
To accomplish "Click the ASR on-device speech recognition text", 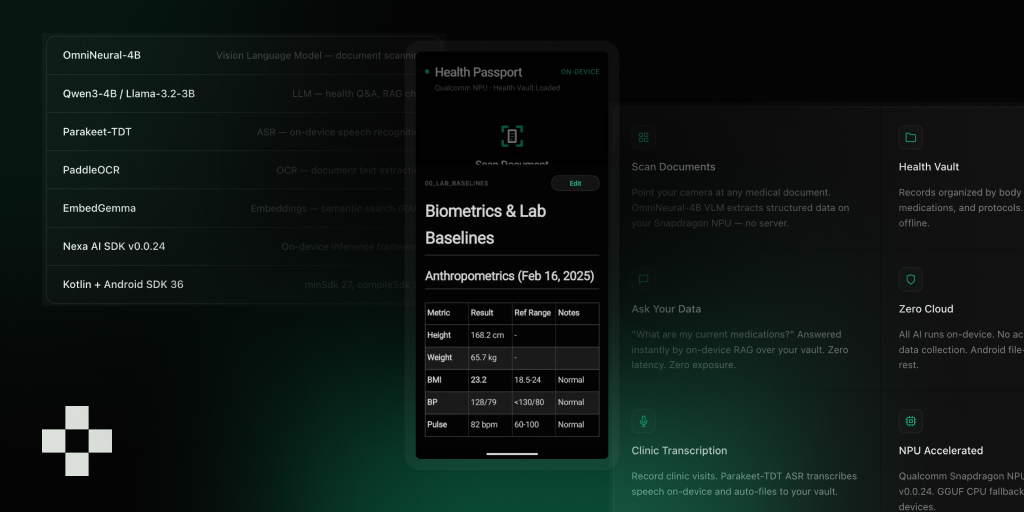I will coord(336,132).
